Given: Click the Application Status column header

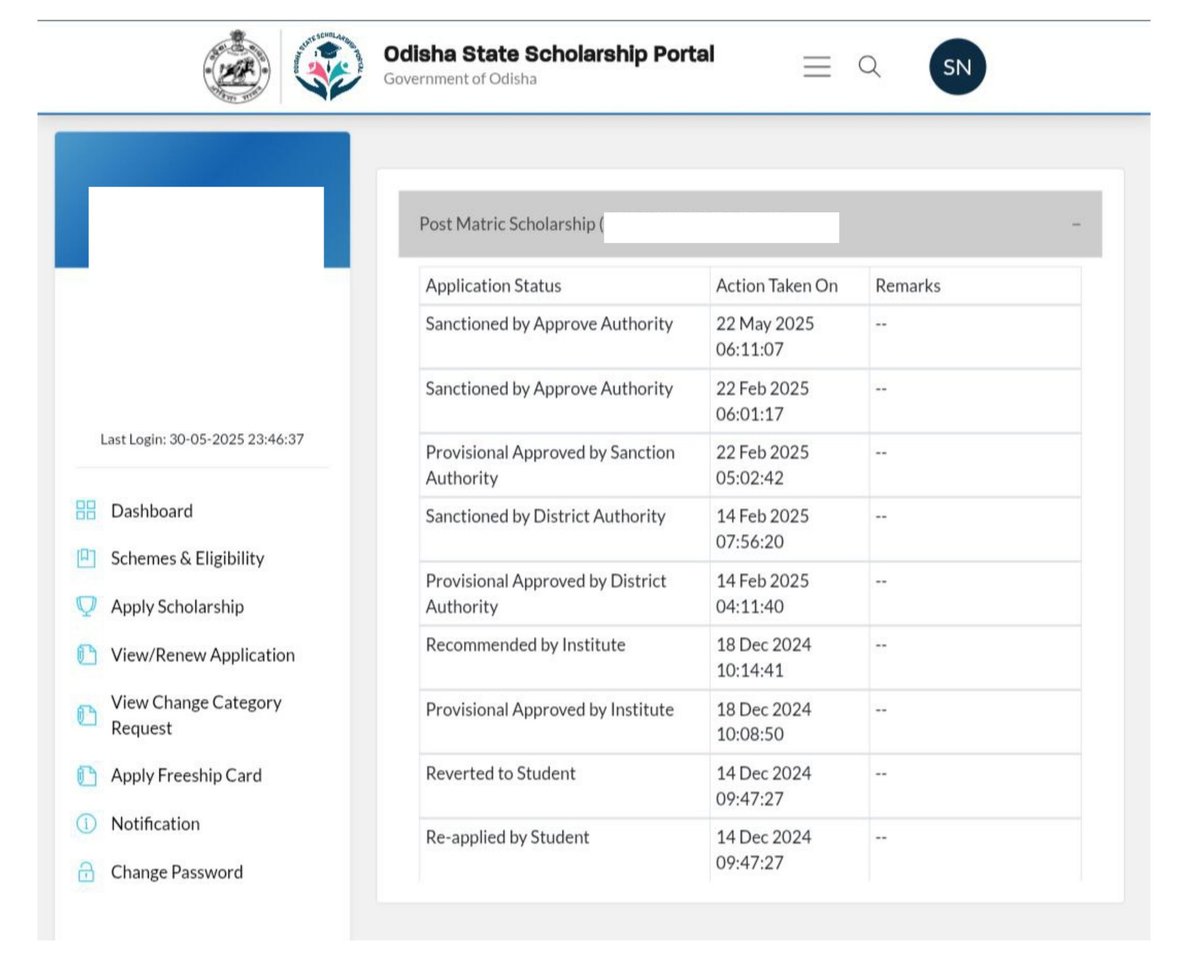Looking at the screenshot, I should 494,286.
